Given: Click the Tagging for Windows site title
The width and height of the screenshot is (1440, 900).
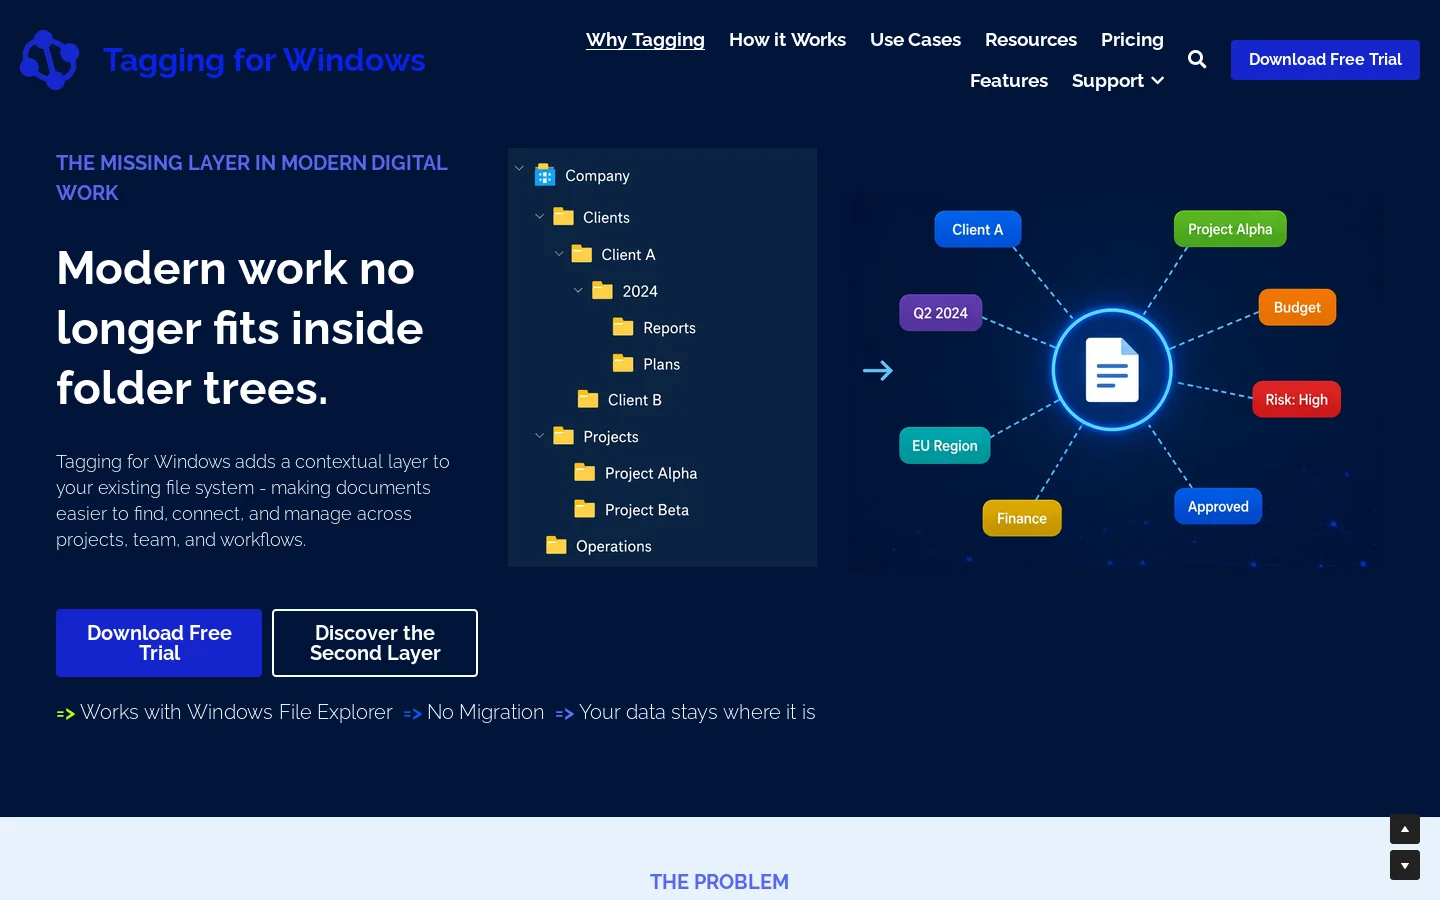Looking at the screenshot, I should click(x=264, y=60).
